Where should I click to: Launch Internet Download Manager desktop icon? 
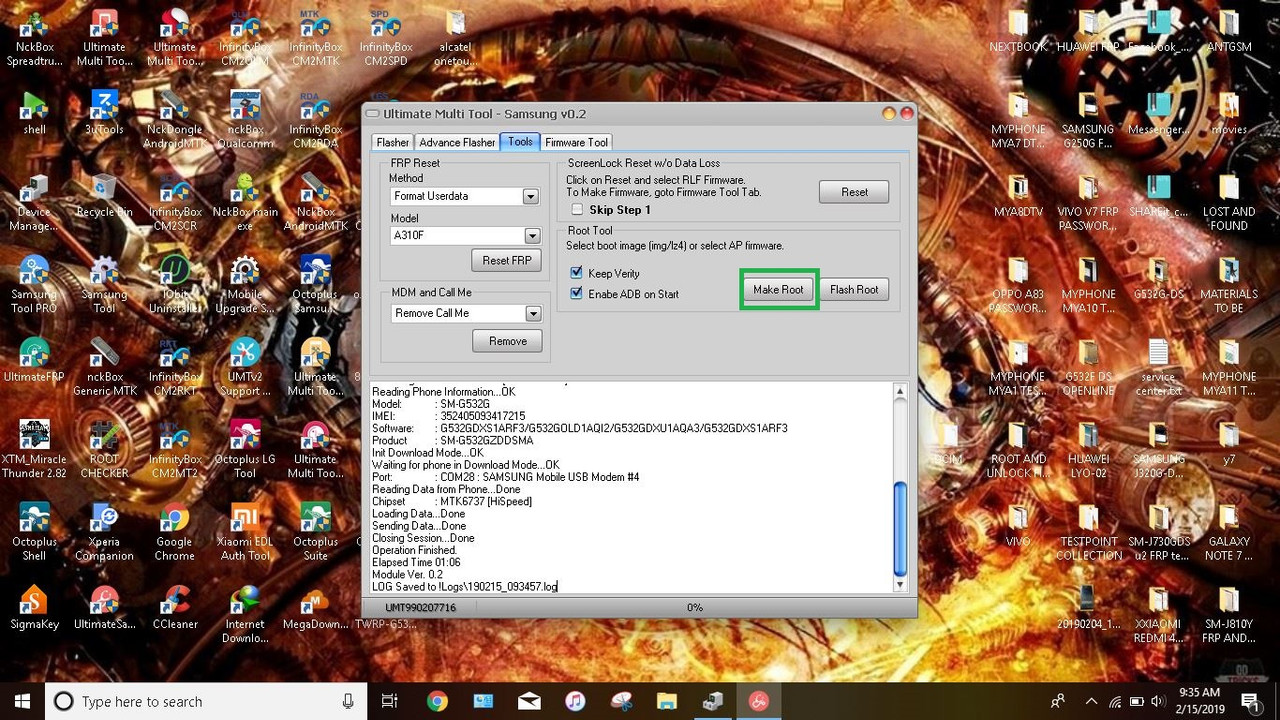245,614
